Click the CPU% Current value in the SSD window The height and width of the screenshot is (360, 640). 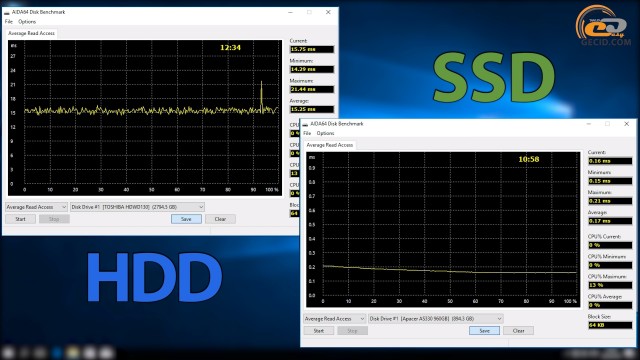(x=610, y=245)
